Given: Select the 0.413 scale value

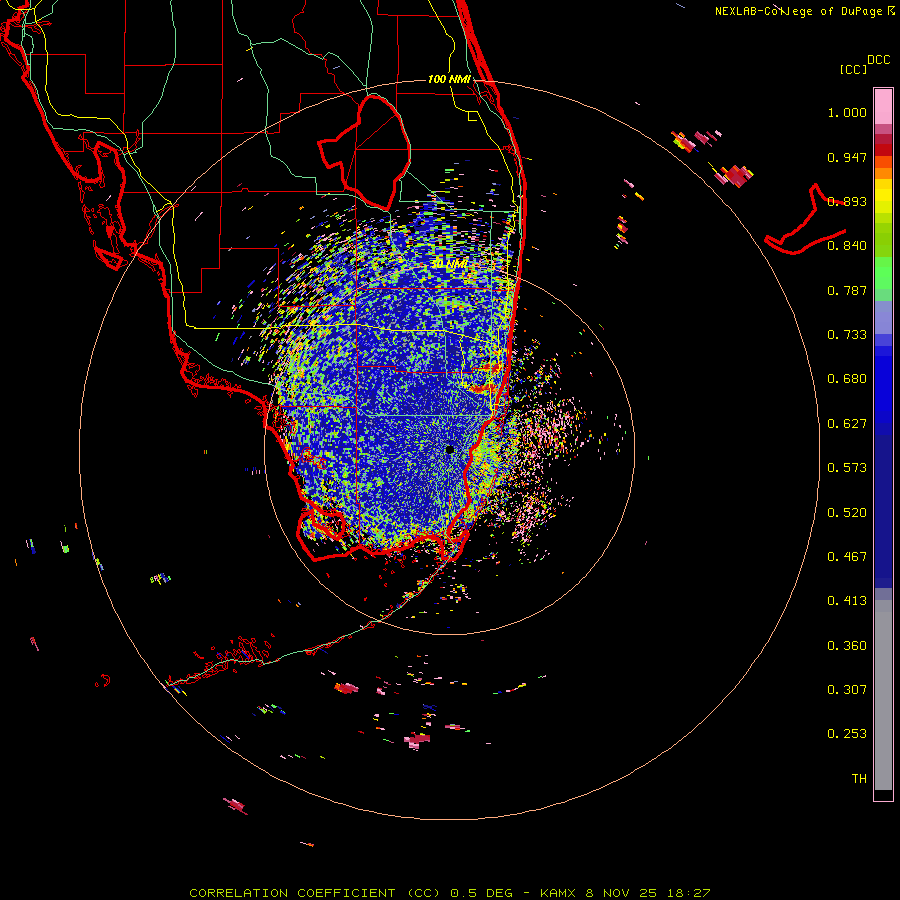Looking at the screenshot, I should pos(847,601).
